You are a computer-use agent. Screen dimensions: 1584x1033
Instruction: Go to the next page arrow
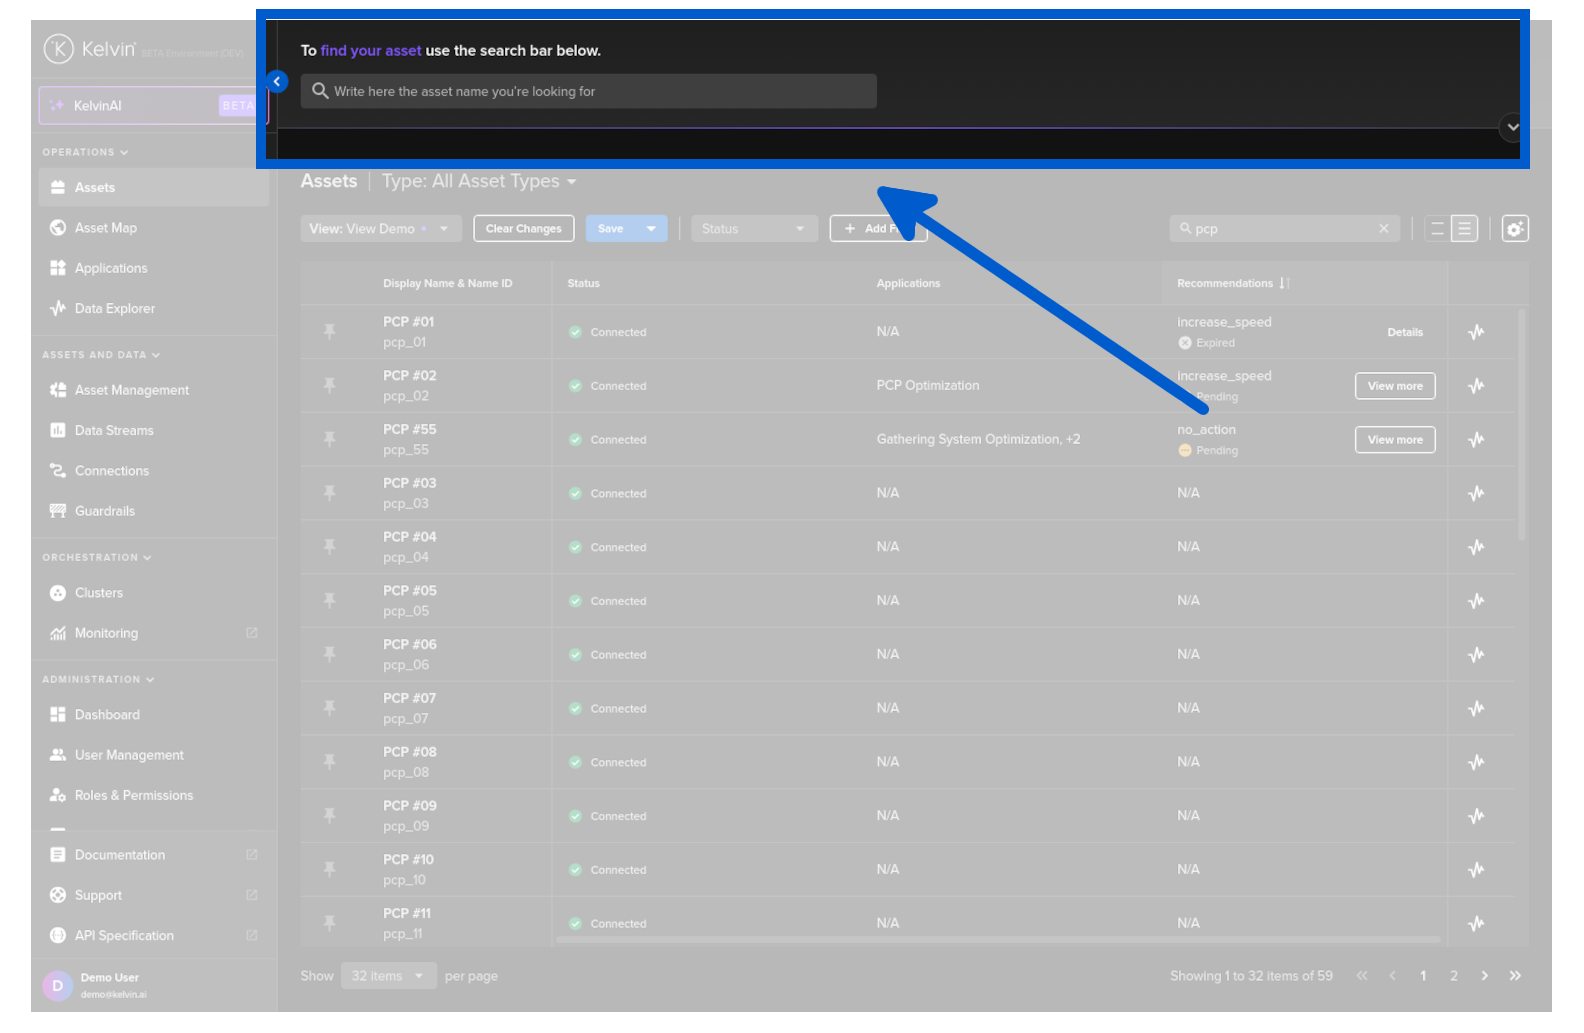pyautogui.click(x=1484, y=976)
